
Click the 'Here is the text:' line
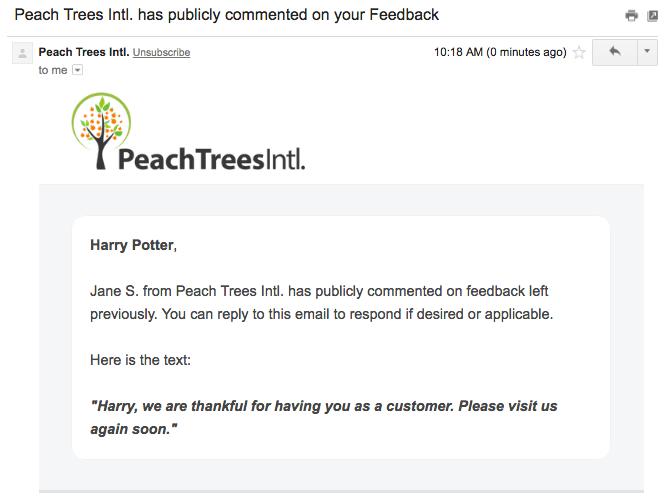pos(140,360)
